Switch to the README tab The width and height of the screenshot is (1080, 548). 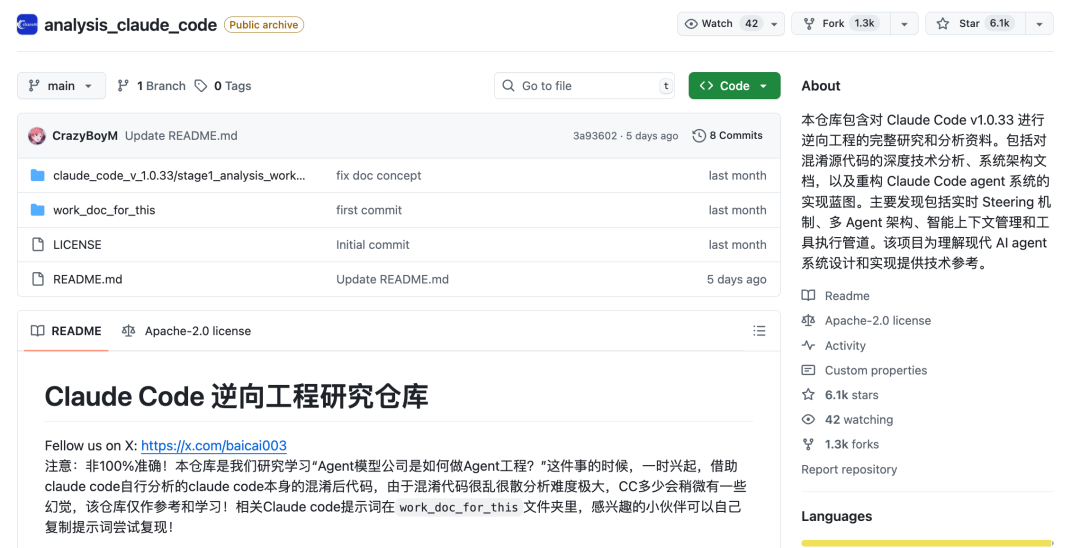pos(66,331)
